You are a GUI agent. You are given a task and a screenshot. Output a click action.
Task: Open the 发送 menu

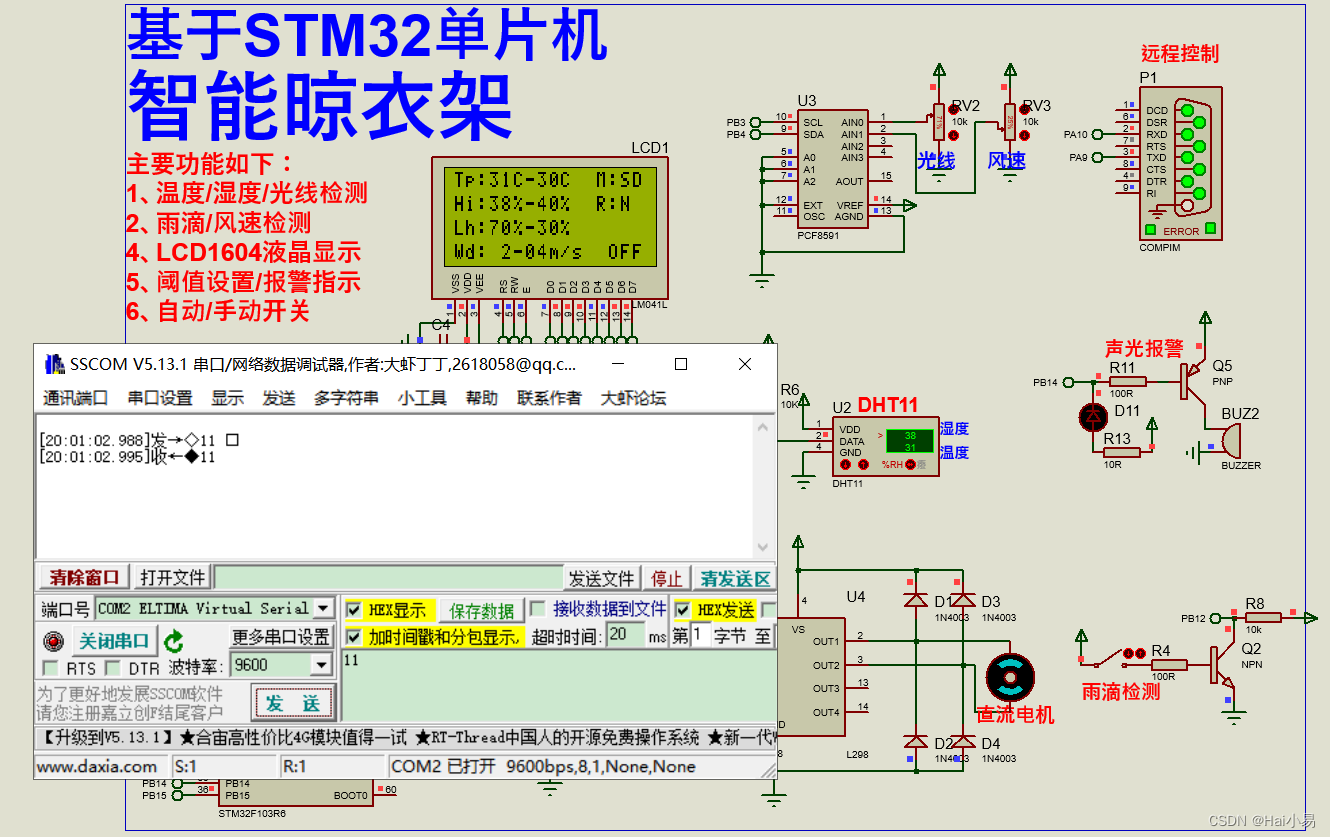[x=279, y=398]
